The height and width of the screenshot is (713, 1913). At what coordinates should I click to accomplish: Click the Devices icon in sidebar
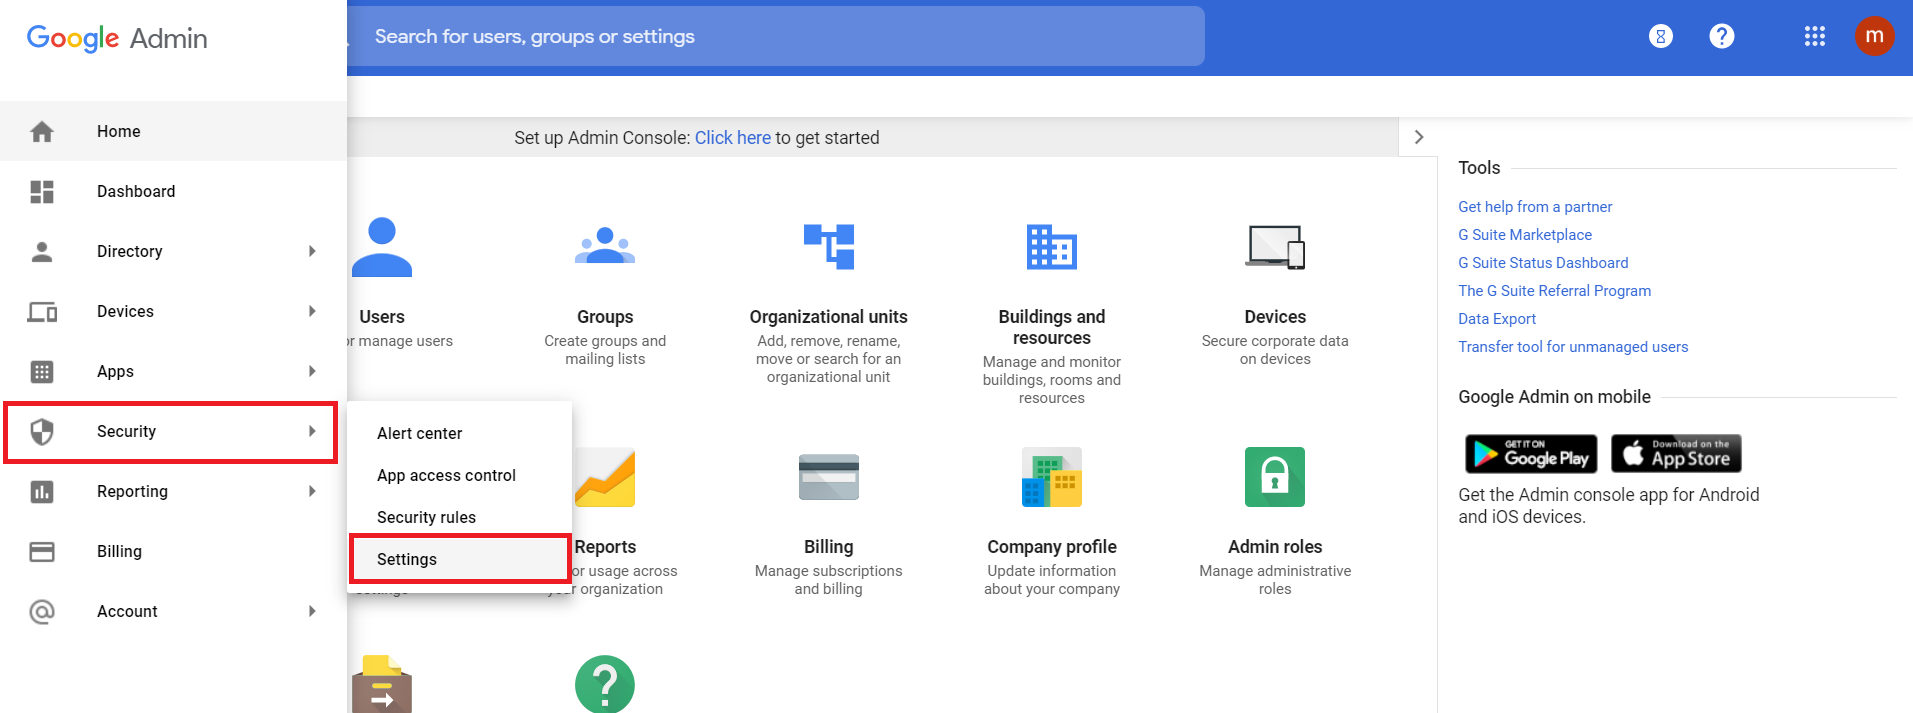[x=42, y=311]
